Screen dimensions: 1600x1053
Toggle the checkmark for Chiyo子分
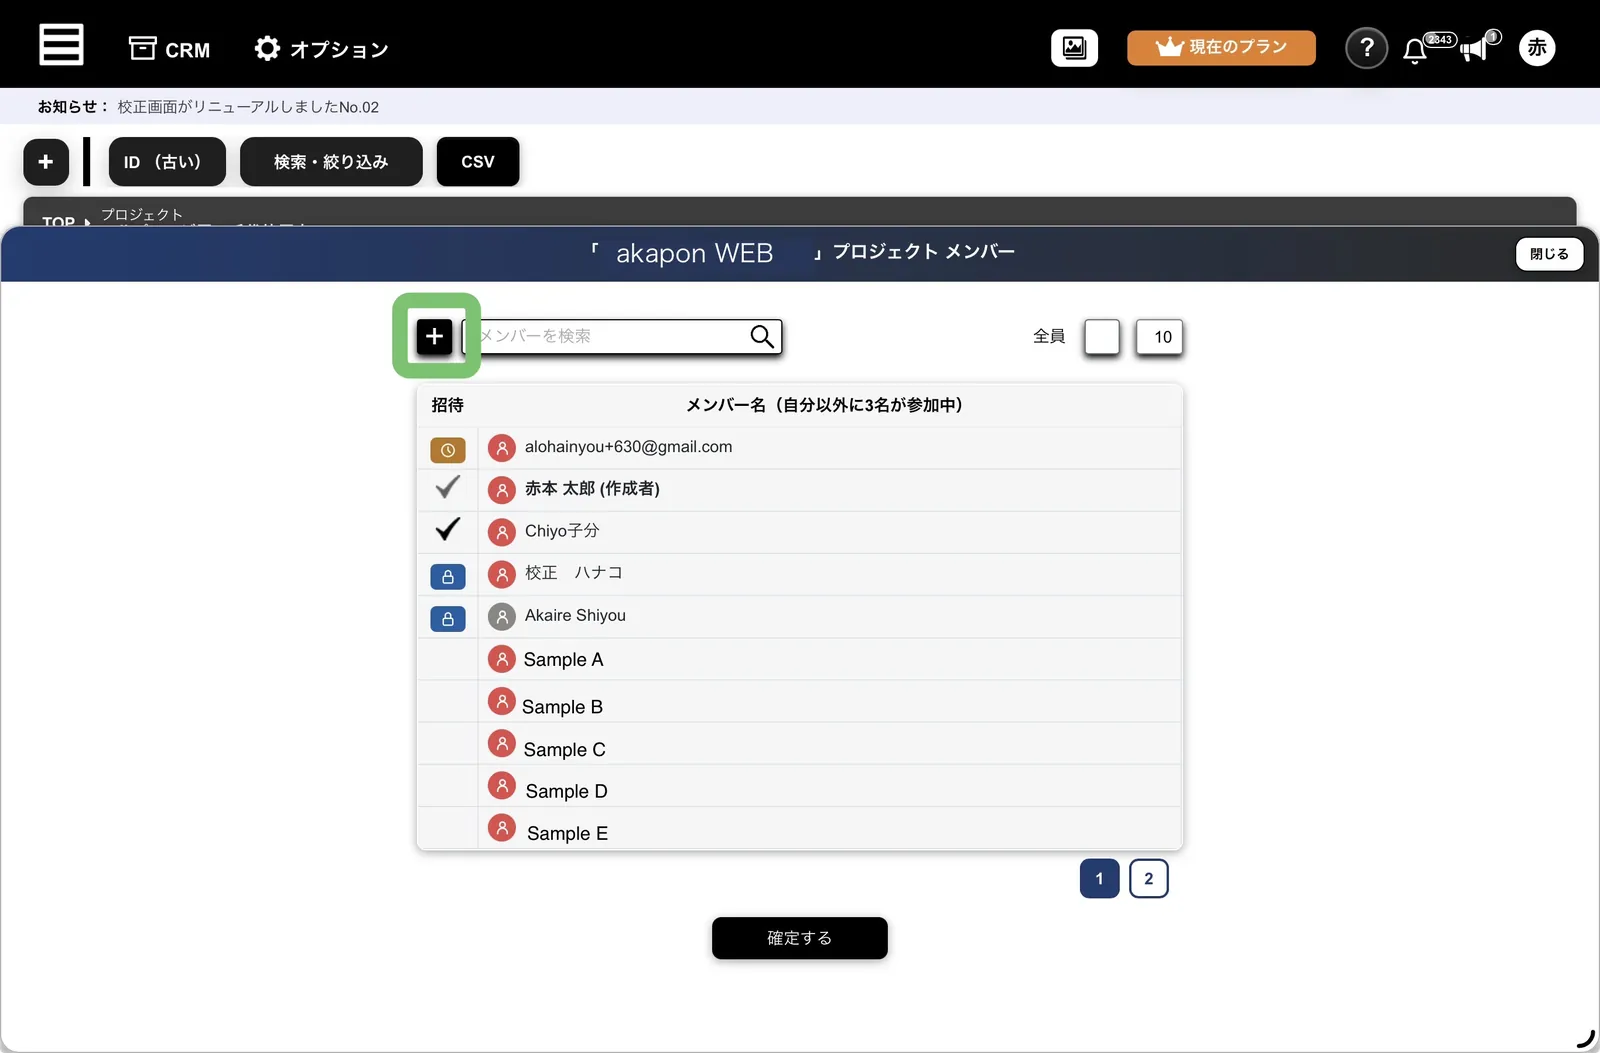(448, 529)
